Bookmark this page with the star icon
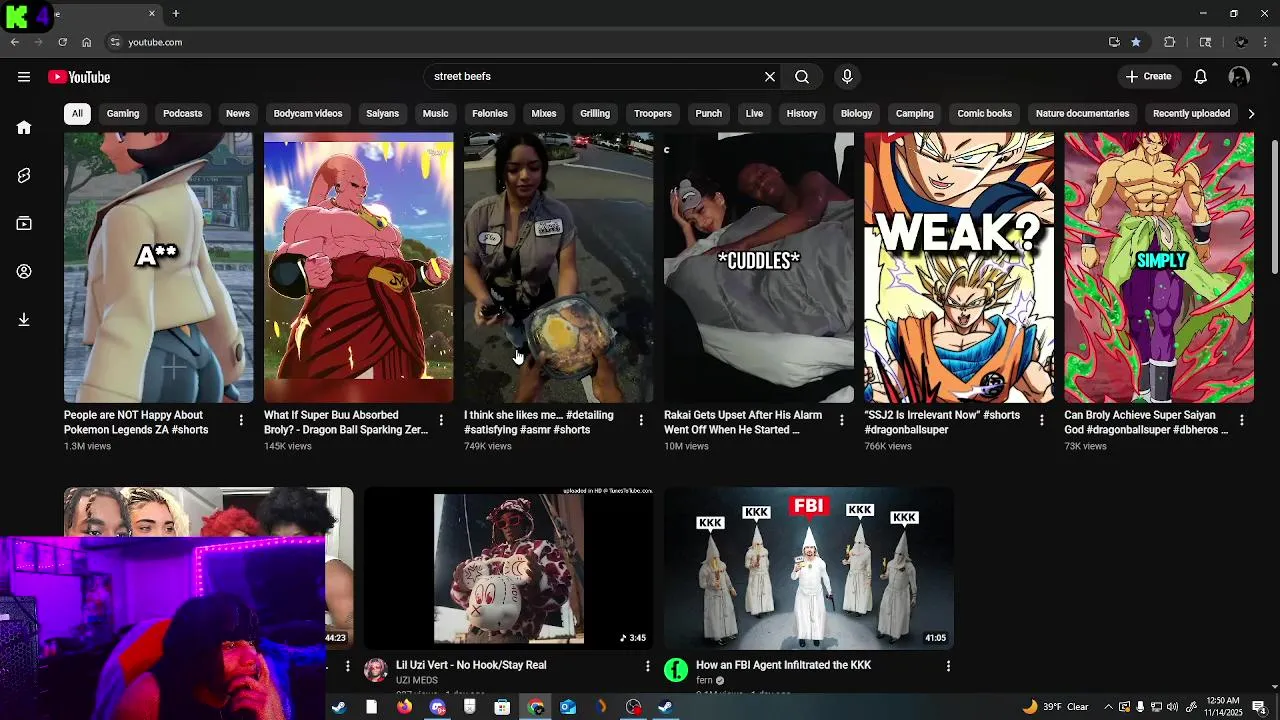This screenshot has width=1280, height=720. point(1136,42)
